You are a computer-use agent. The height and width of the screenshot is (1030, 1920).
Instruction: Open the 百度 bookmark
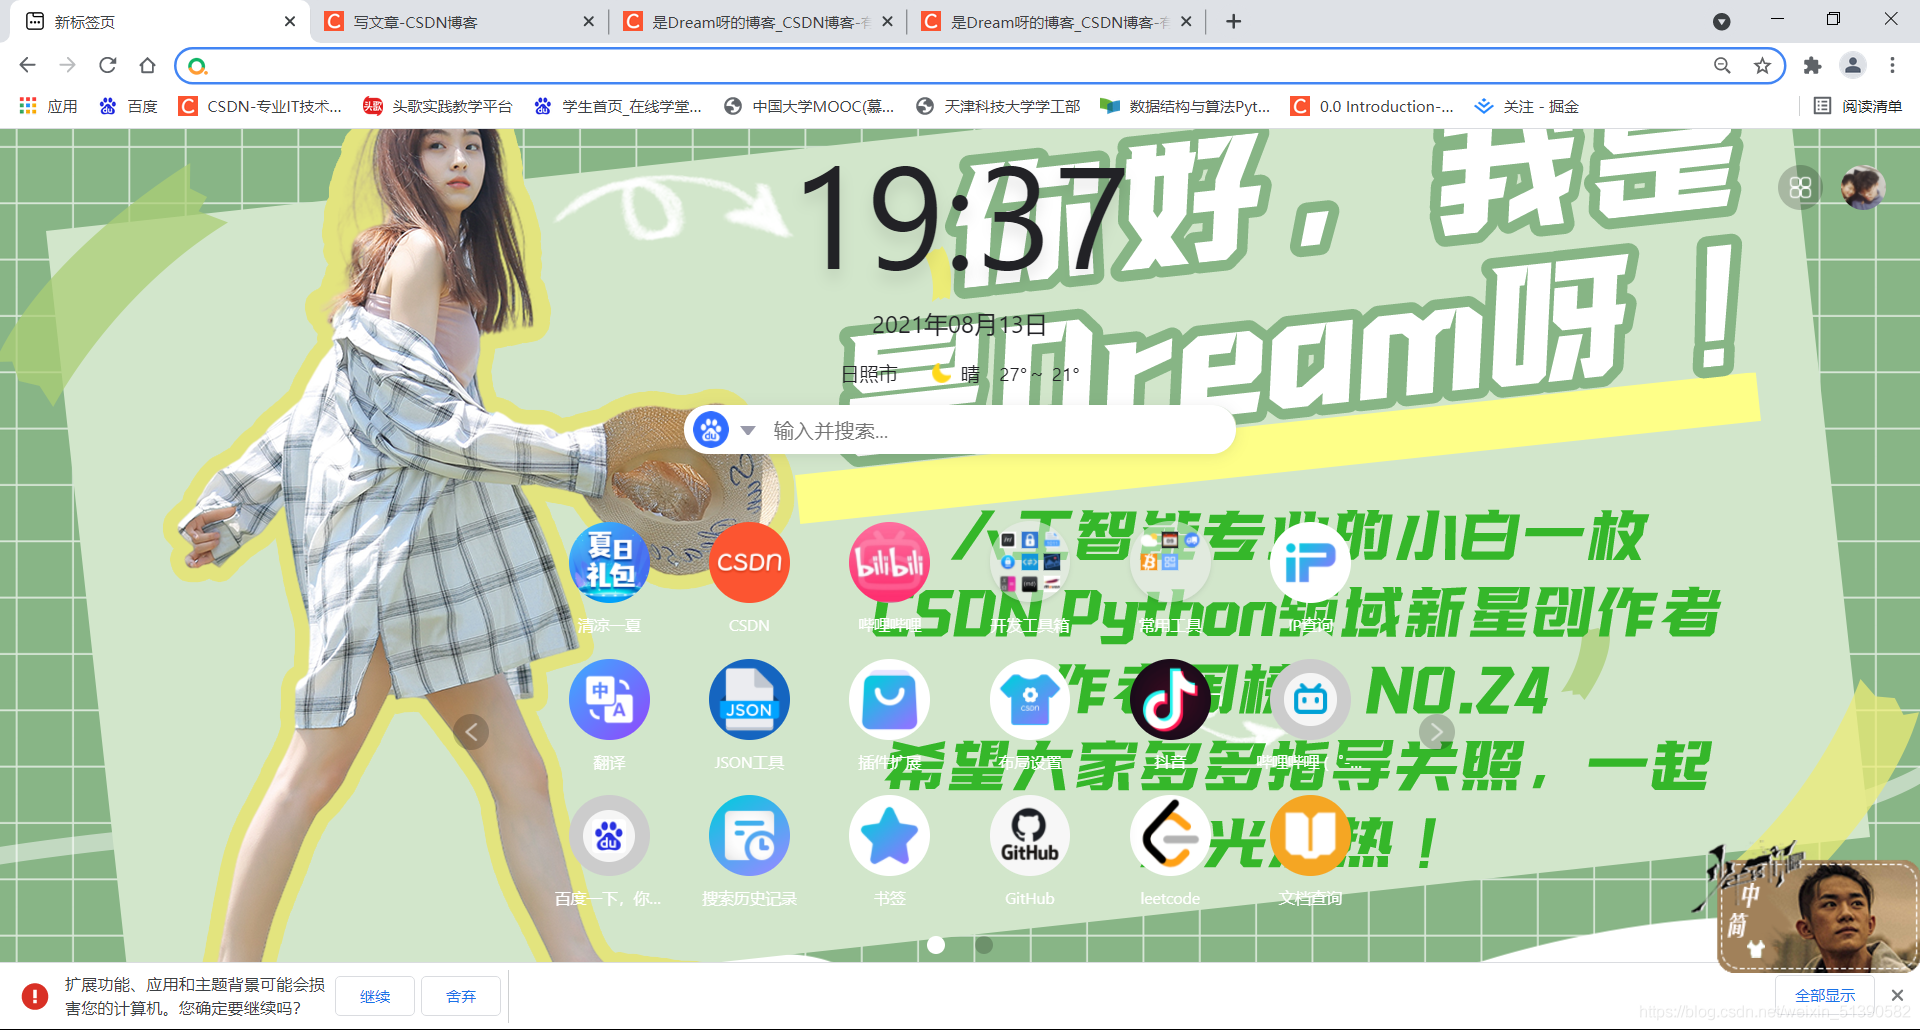[128, 107]
